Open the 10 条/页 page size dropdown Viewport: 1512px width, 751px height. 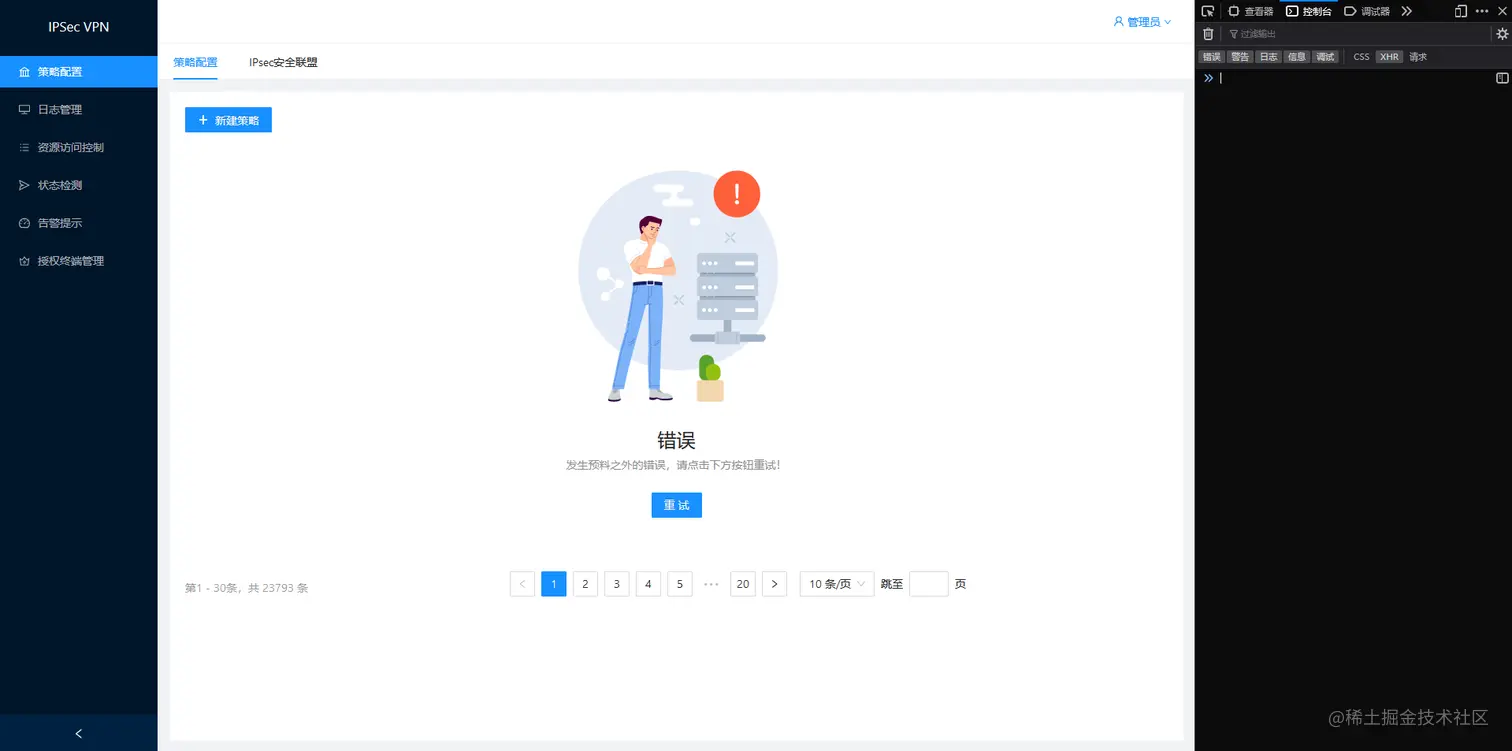[836, 584]
